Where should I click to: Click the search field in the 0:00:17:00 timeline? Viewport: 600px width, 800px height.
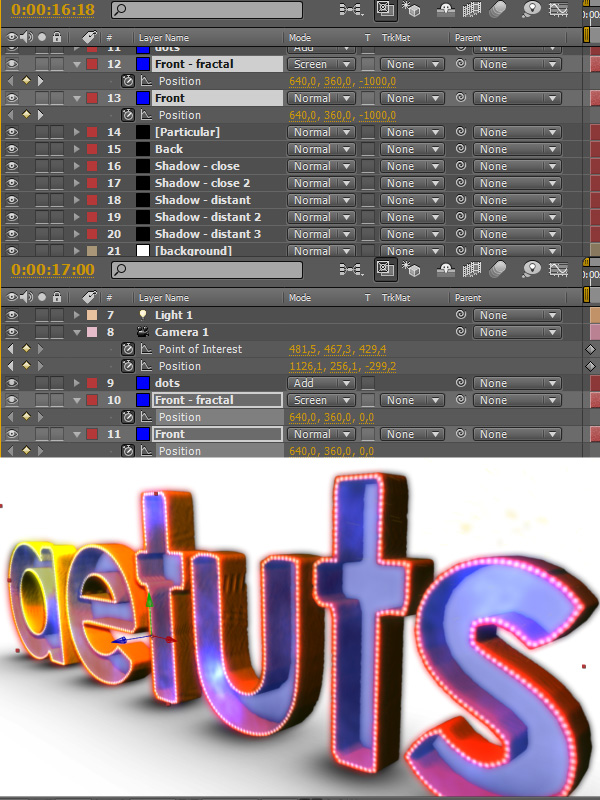pos(207,270)
